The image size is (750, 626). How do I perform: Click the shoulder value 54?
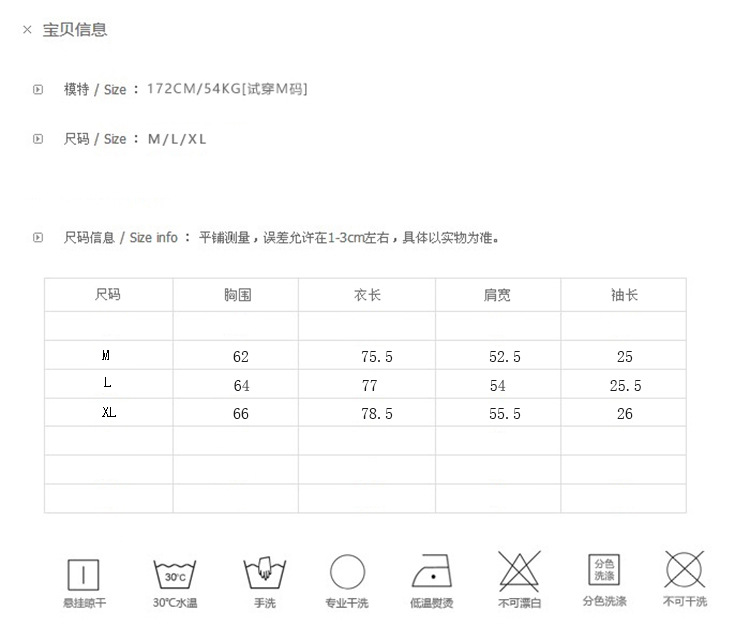tap(497, 385)
